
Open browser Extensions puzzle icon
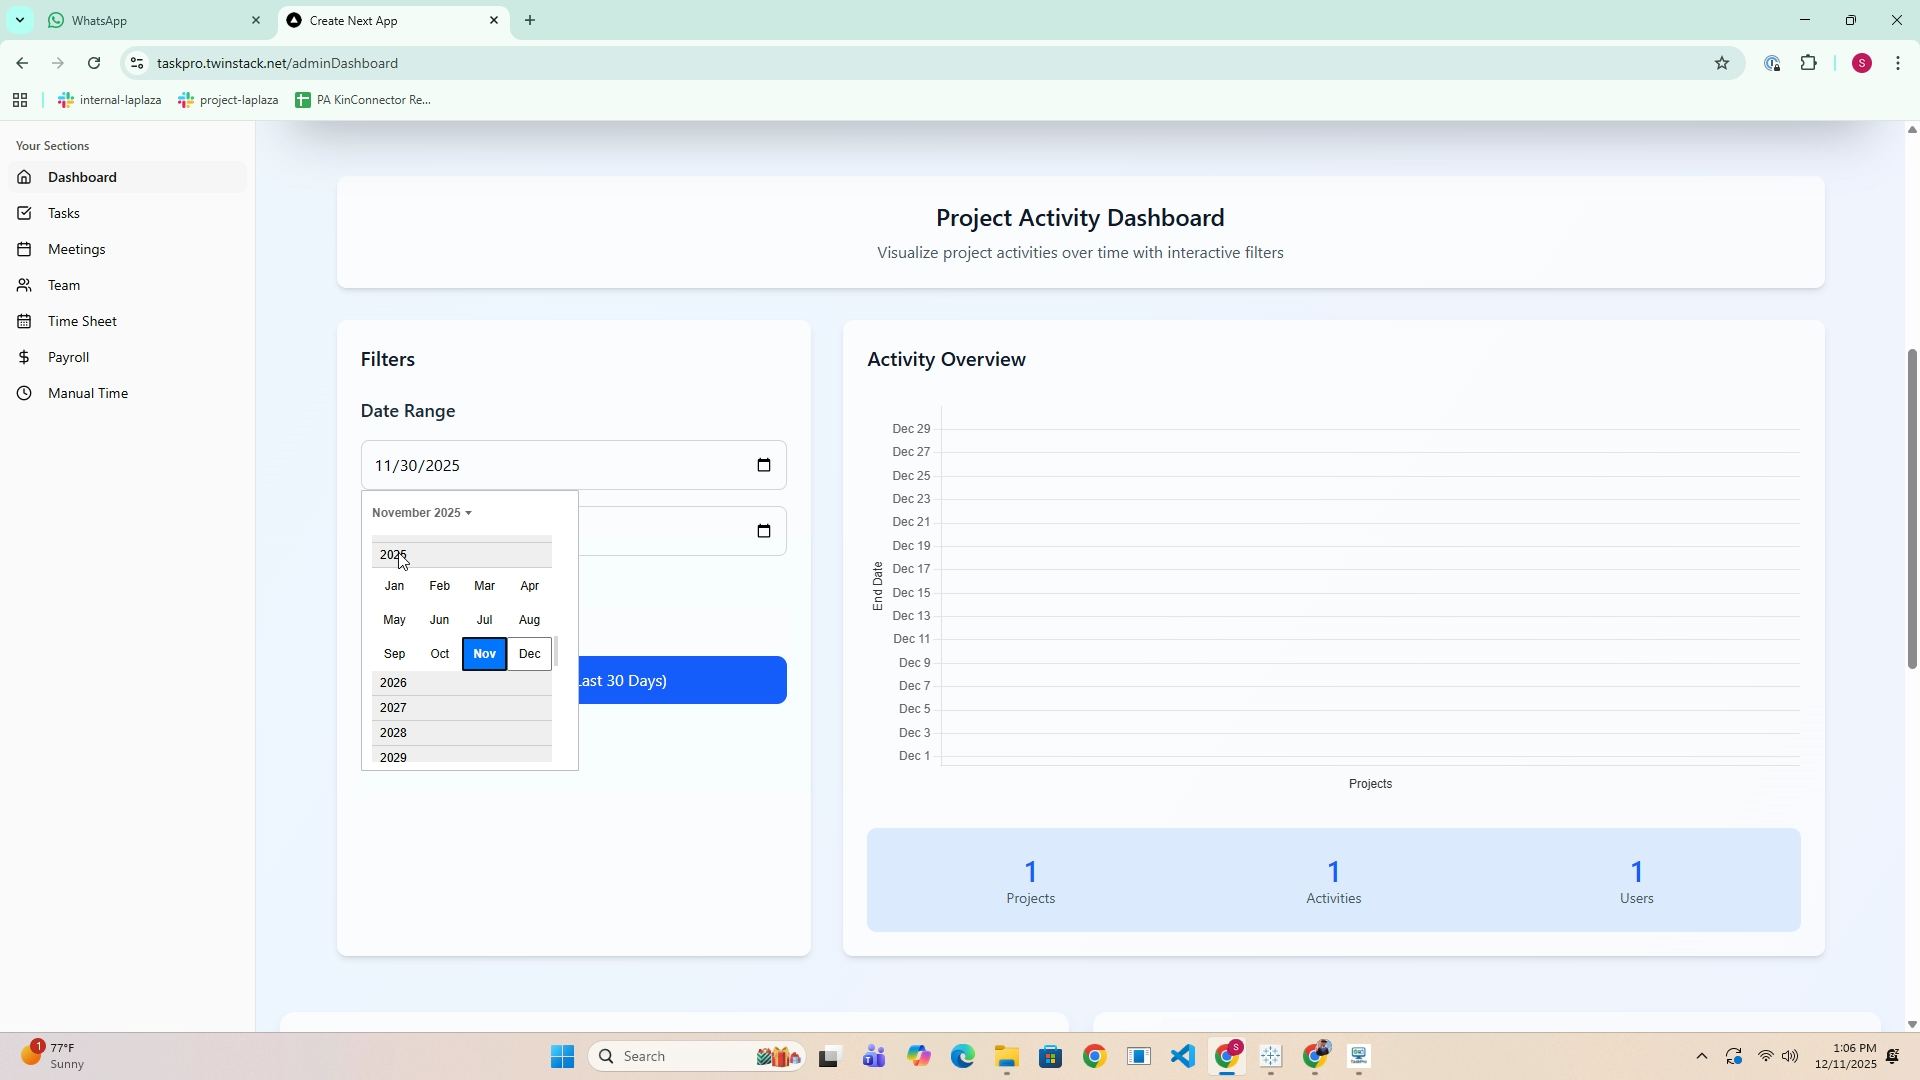click(x=1808, y=63)
